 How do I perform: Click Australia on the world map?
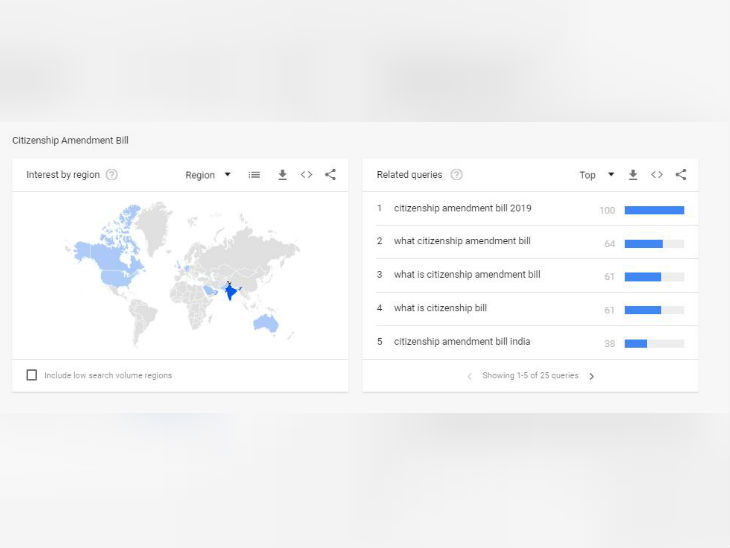coord(266,322)
